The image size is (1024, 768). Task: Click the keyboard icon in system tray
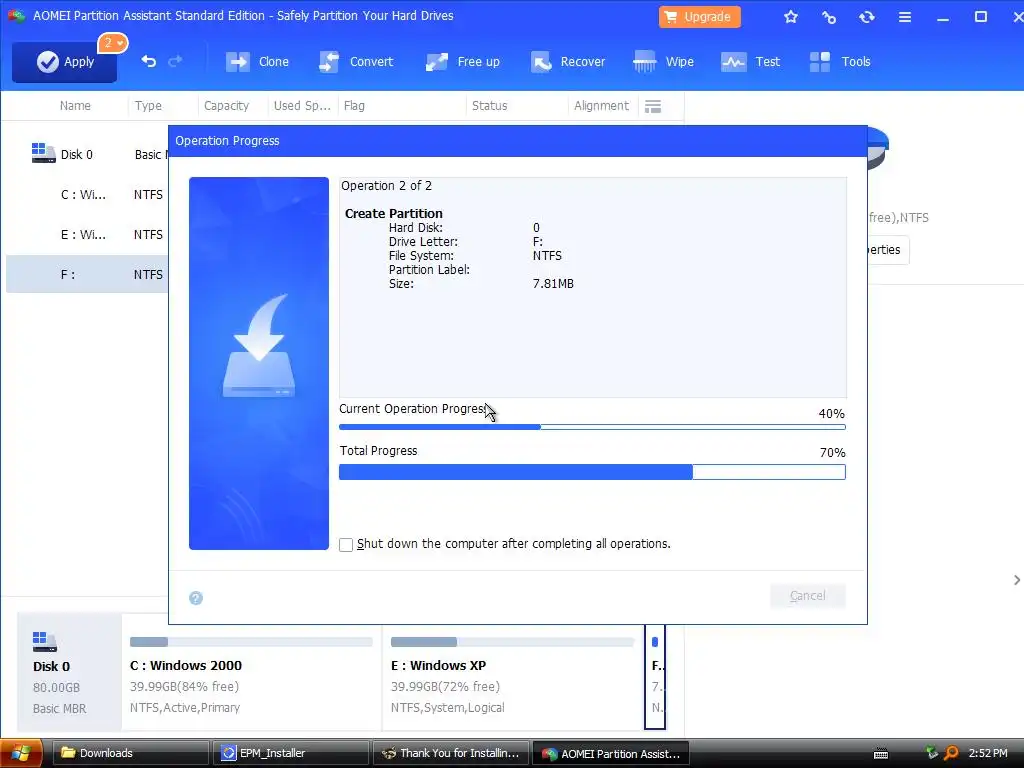pyautogui.click(x=881, y=754)
